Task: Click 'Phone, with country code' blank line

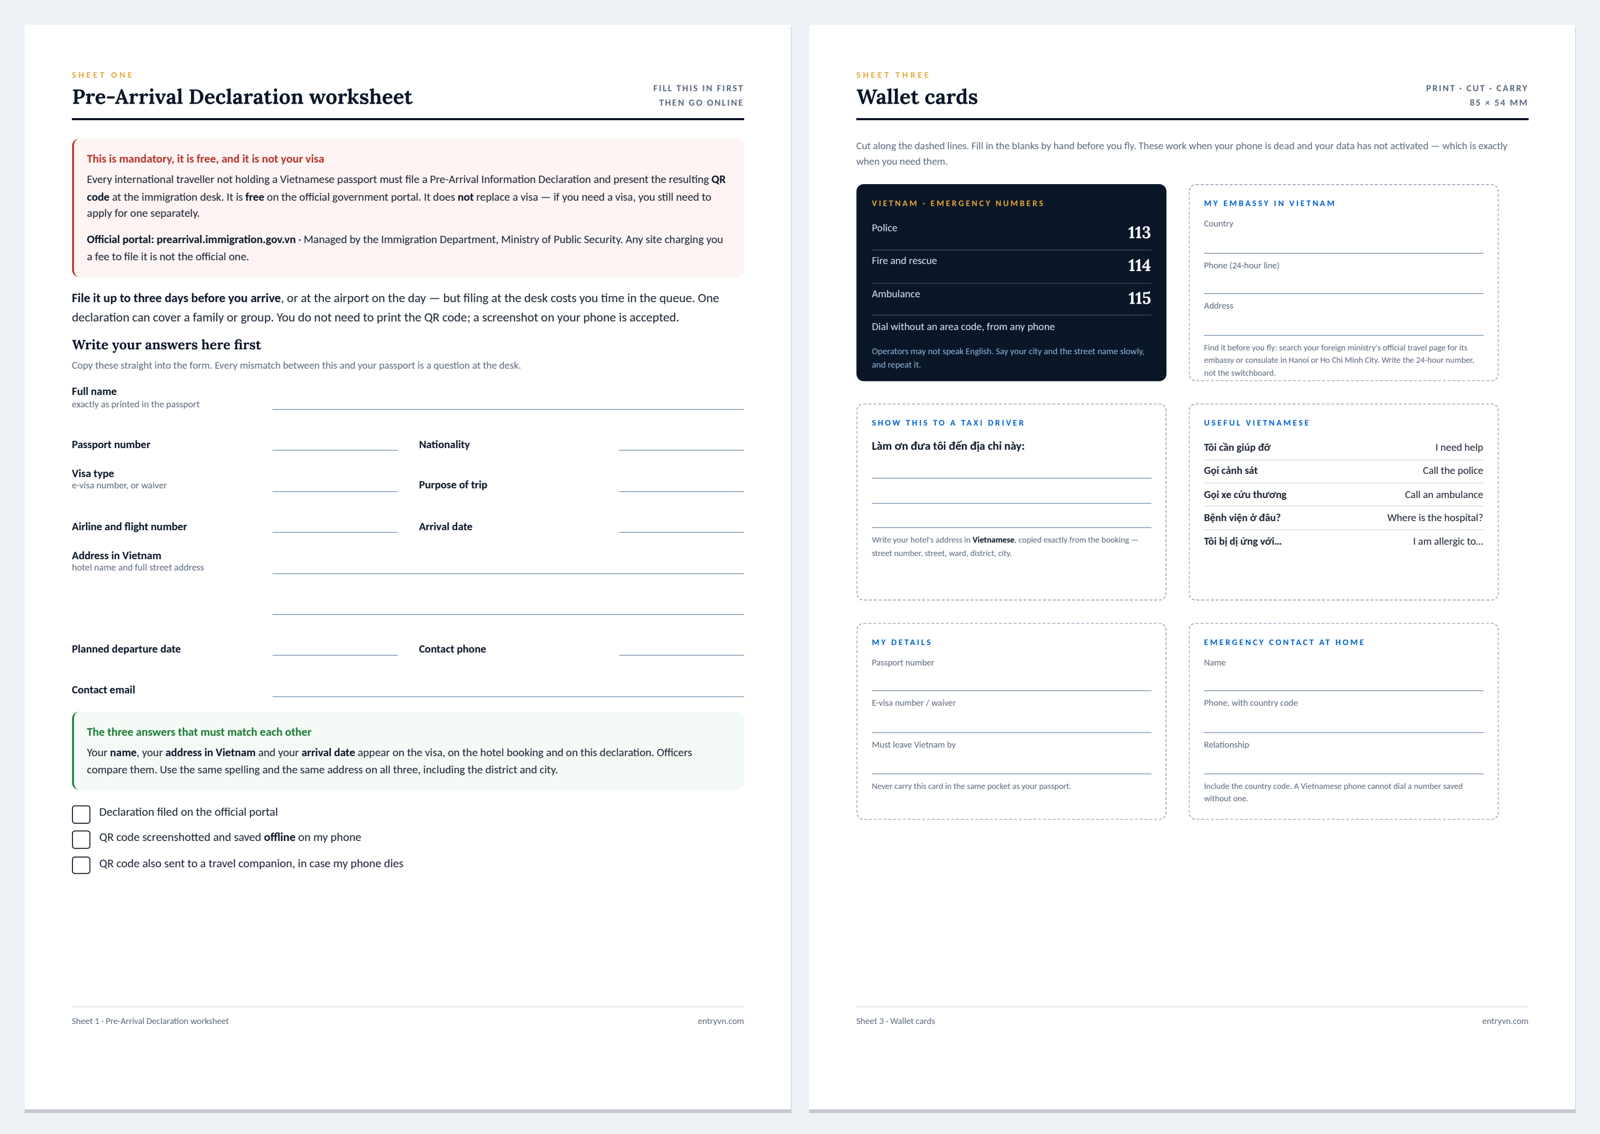Action: 1343,721
